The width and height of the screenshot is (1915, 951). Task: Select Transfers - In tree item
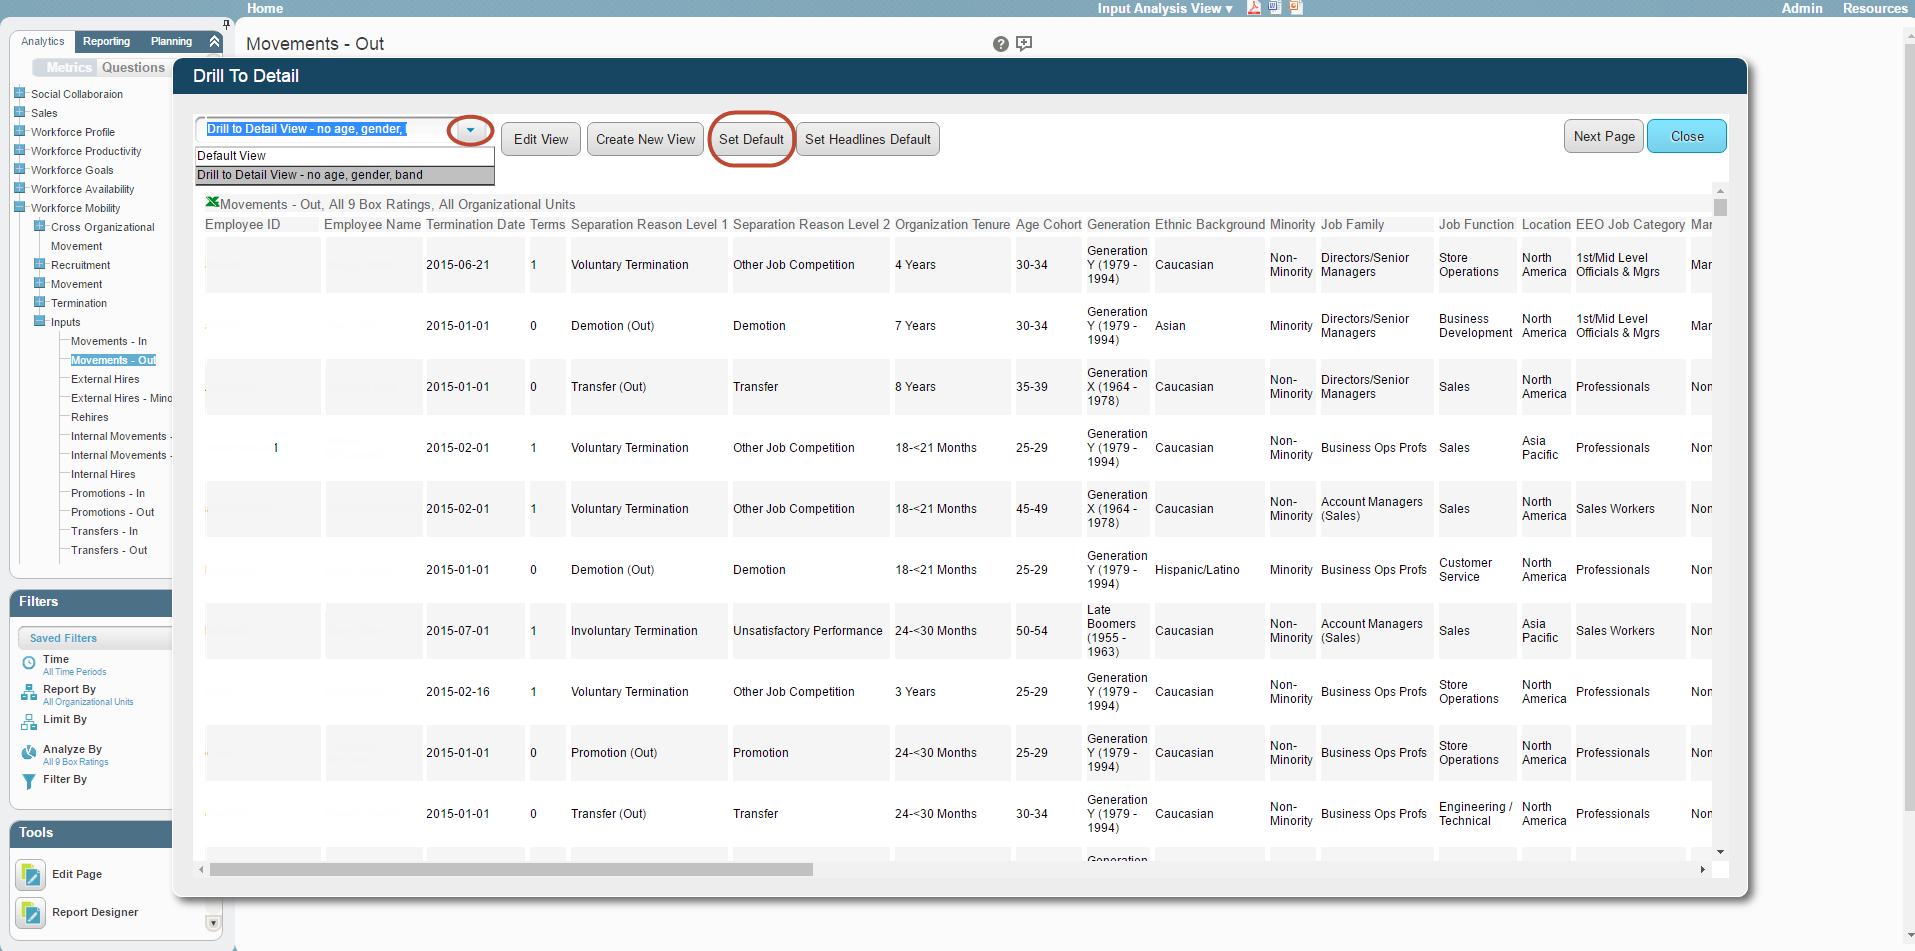pyautogui.click(x=104, y=531)
